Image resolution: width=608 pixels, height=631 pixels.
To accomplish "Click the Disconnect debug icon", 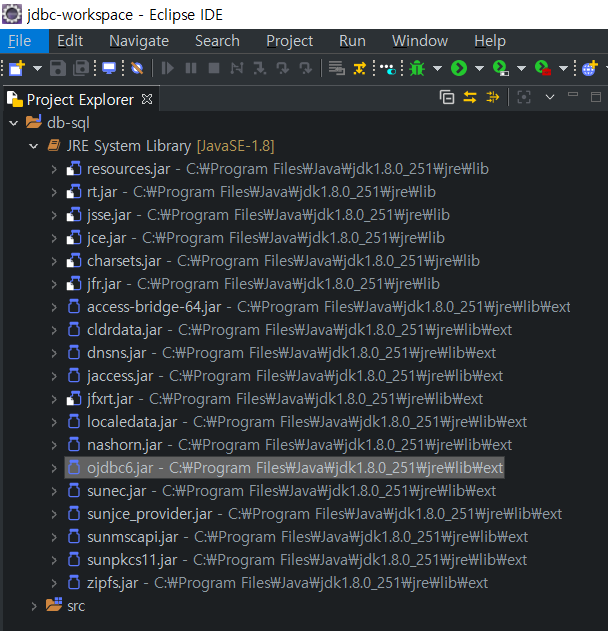I will [237, 68].
